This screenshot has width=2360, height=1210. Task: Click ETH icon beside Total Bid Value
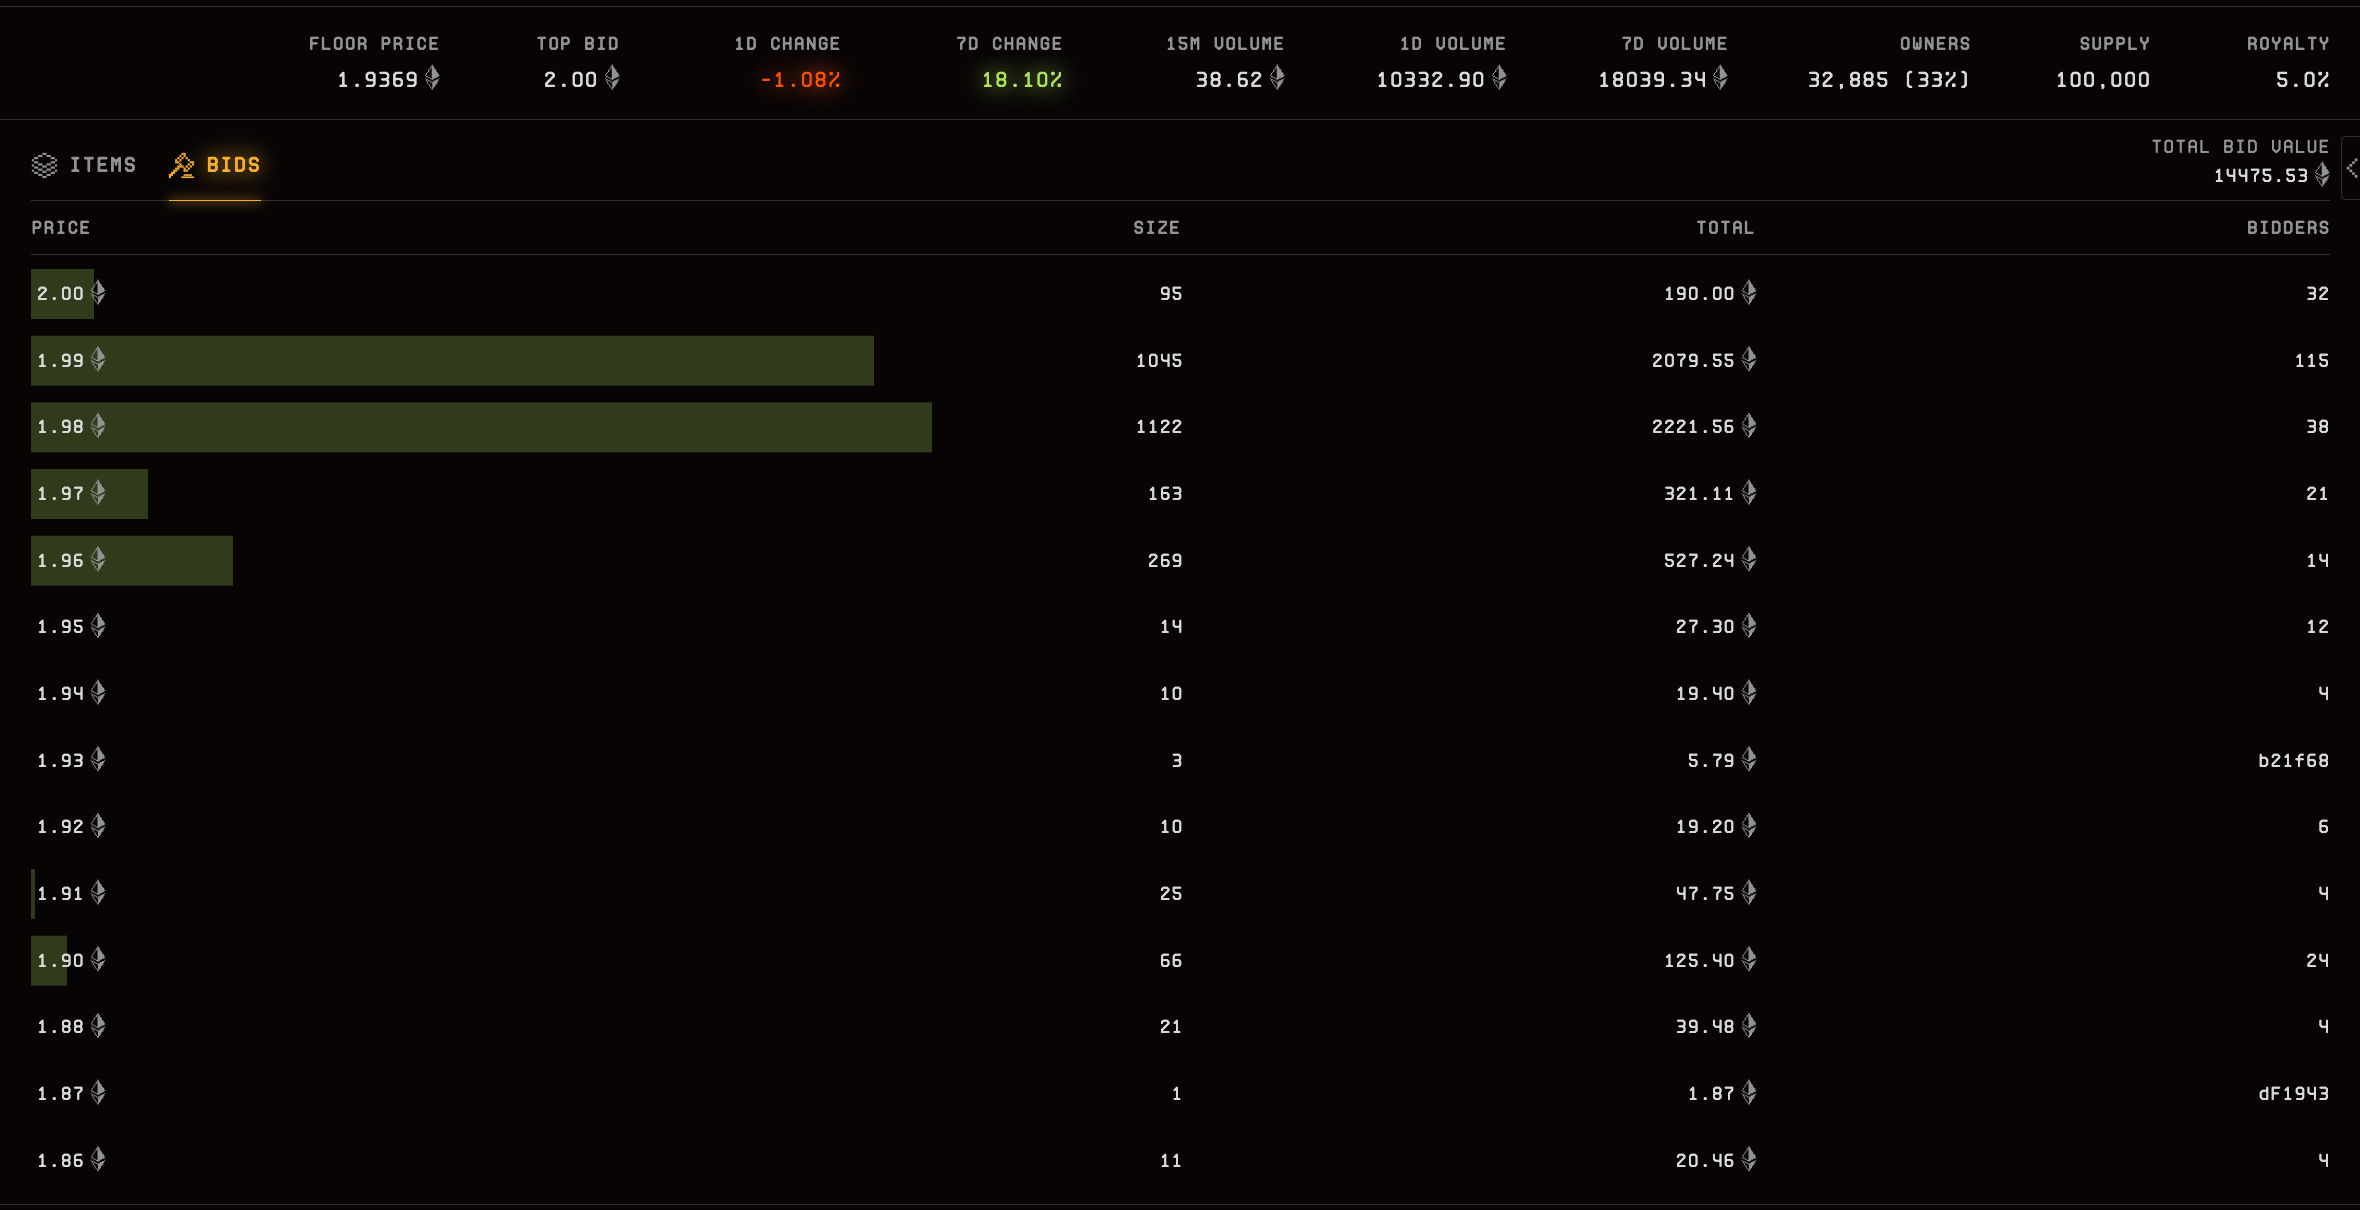pos(2322,175)
